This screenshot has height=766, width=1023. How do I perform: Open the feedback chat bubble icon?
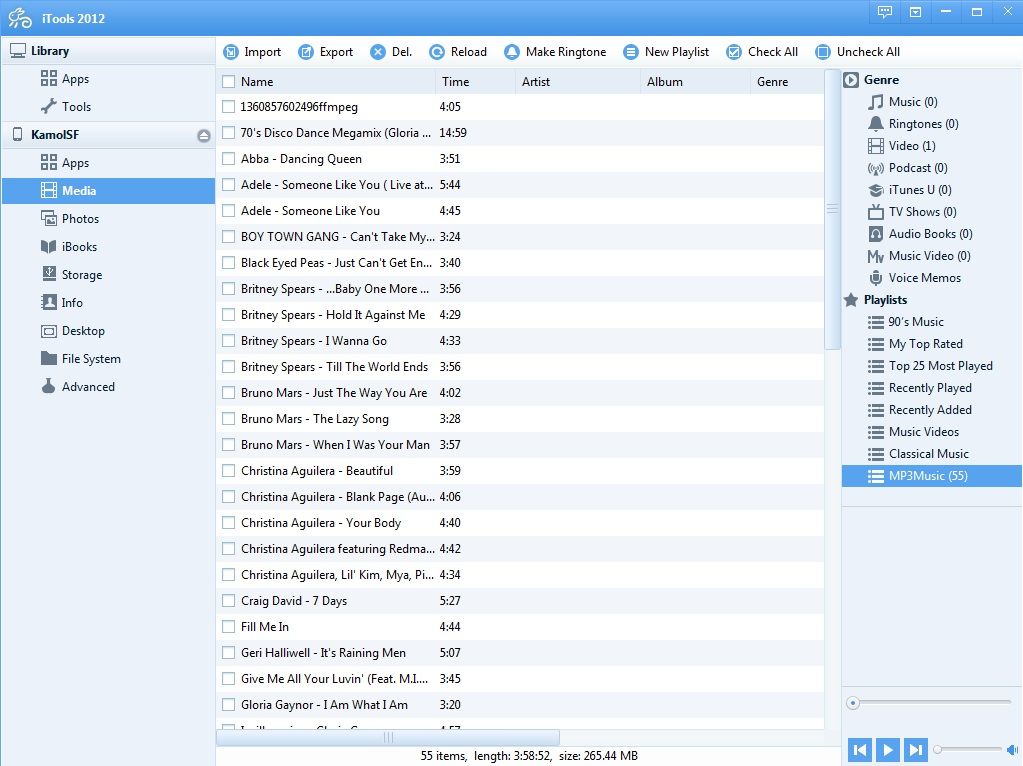click(885, 12)
